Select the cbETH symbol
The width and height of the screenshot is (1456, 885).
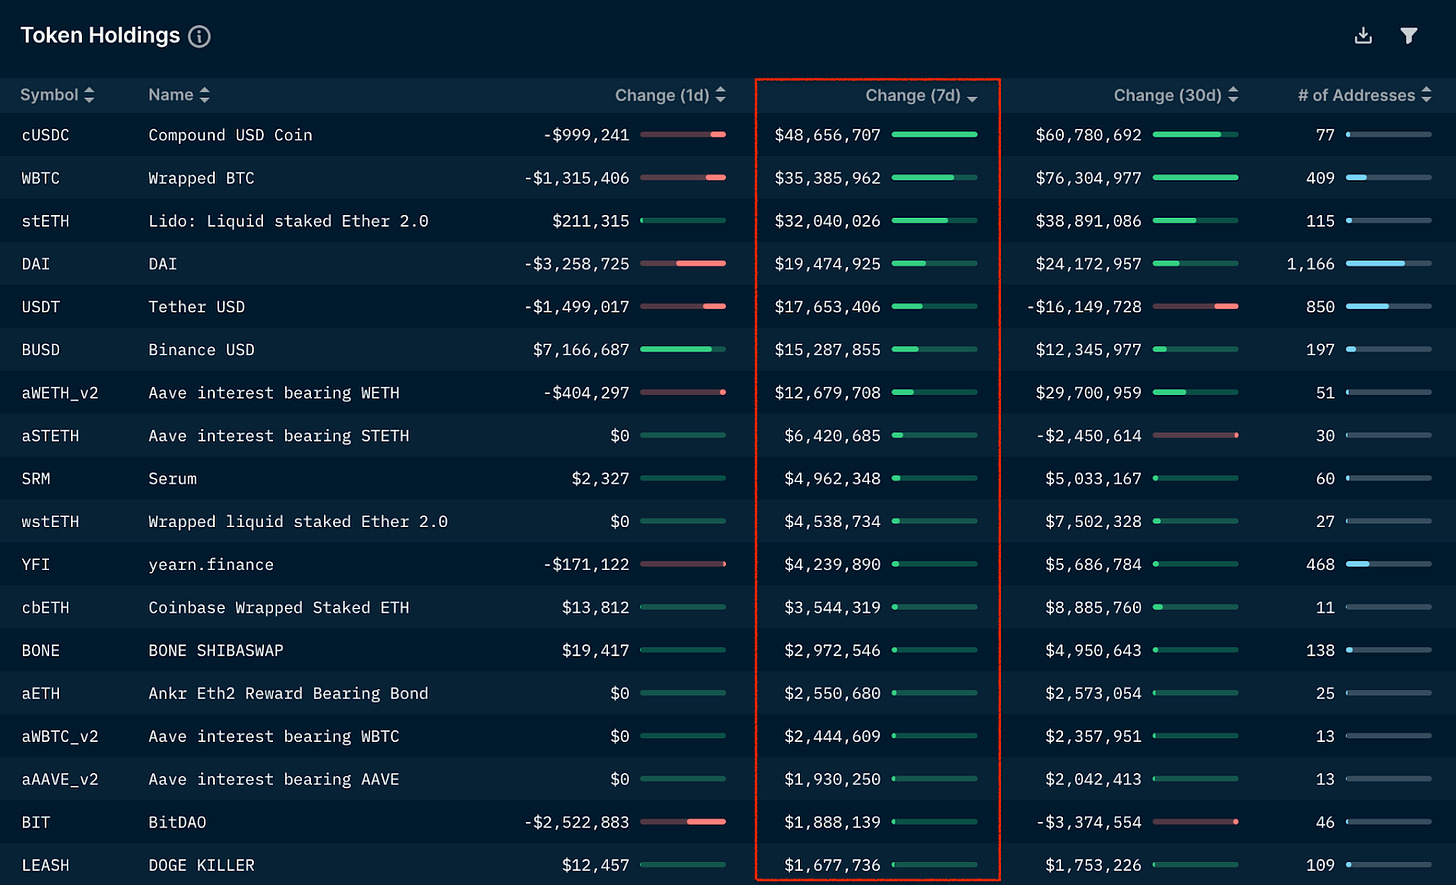click(46, 608)
